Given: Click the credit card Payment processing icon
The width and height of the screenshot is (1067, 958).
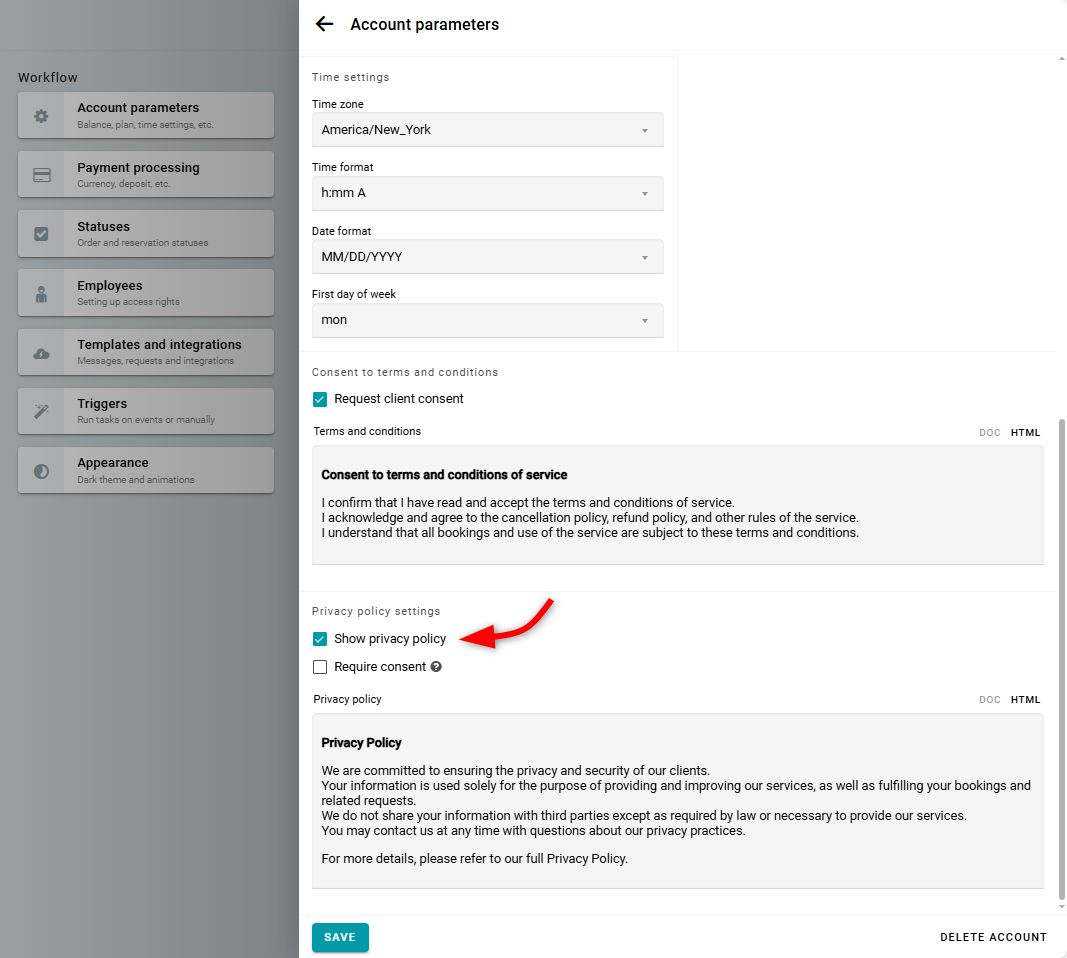Looking at the screenshot, I should 41,175.
